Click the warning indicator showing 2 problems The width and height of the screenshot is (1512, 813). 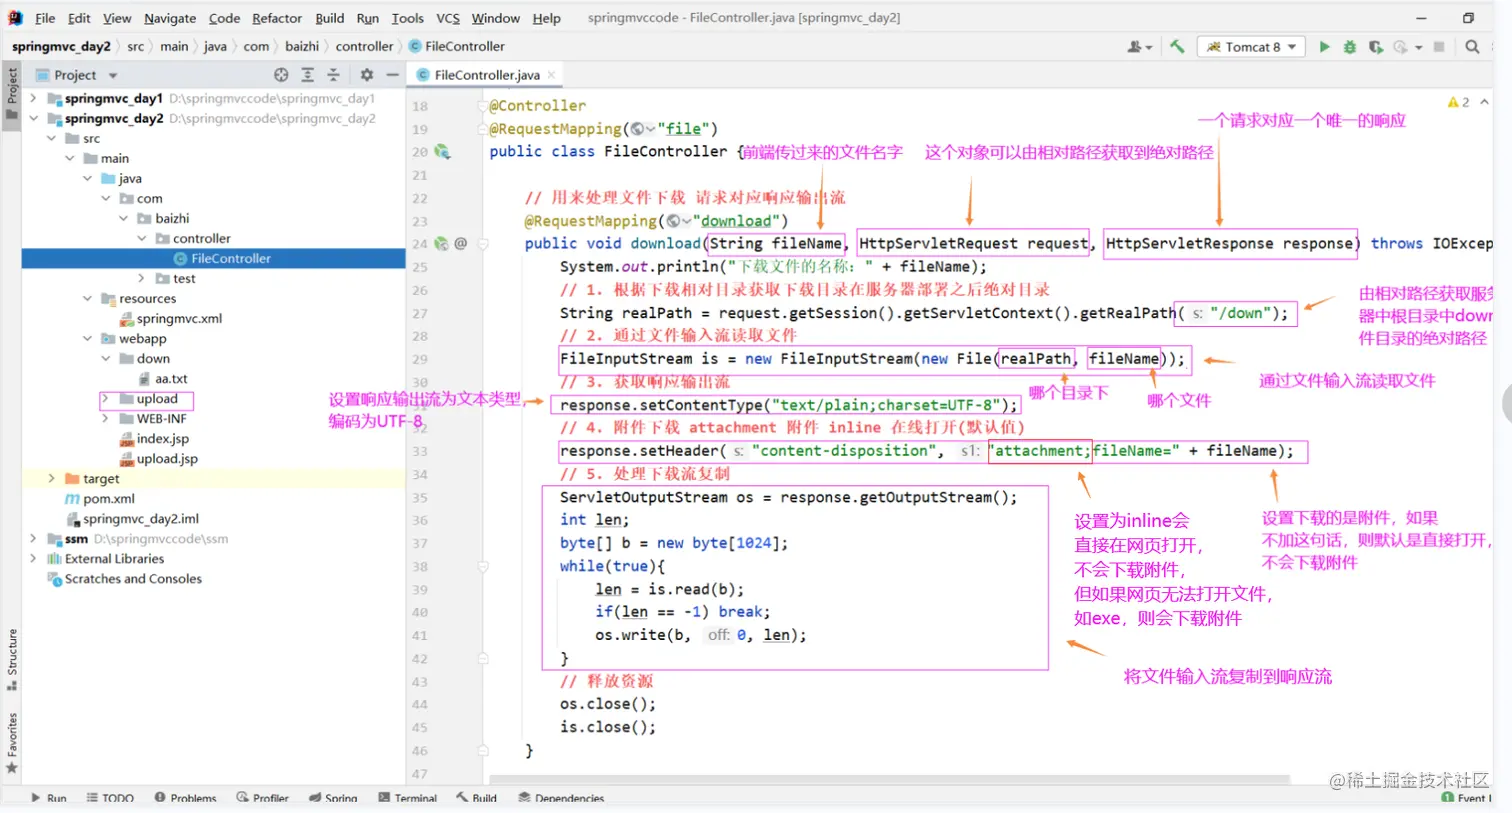tap(1458, 102)
